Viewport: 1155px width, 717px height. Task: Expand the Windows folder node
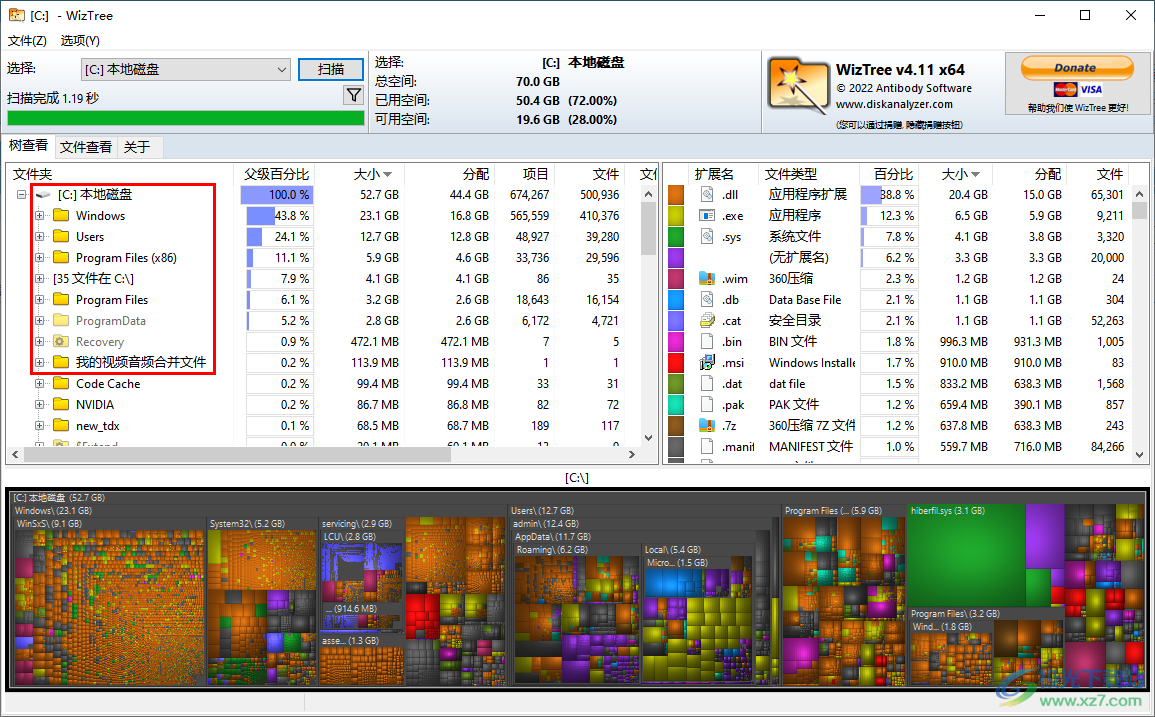click(x=39, y=215)
